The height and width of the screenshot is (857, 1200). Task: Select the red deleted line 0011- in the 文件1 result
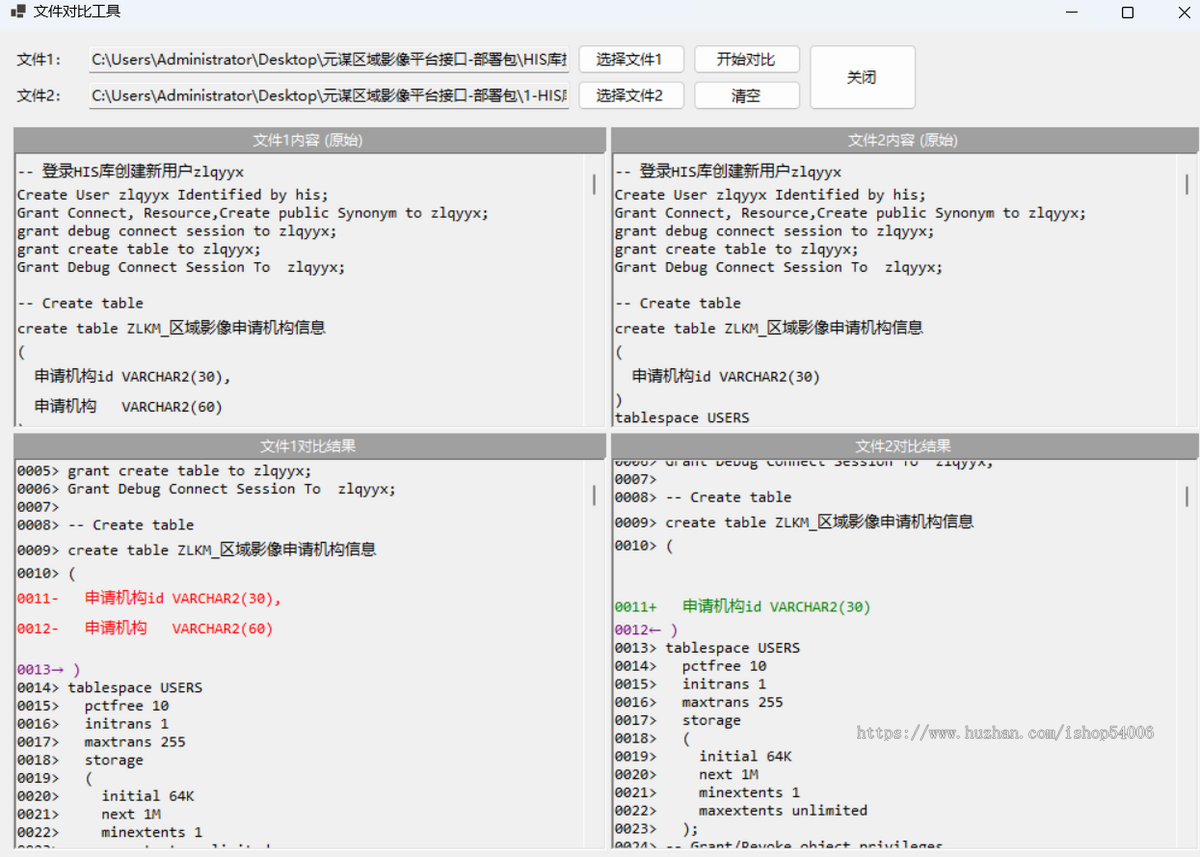(150, 599)
